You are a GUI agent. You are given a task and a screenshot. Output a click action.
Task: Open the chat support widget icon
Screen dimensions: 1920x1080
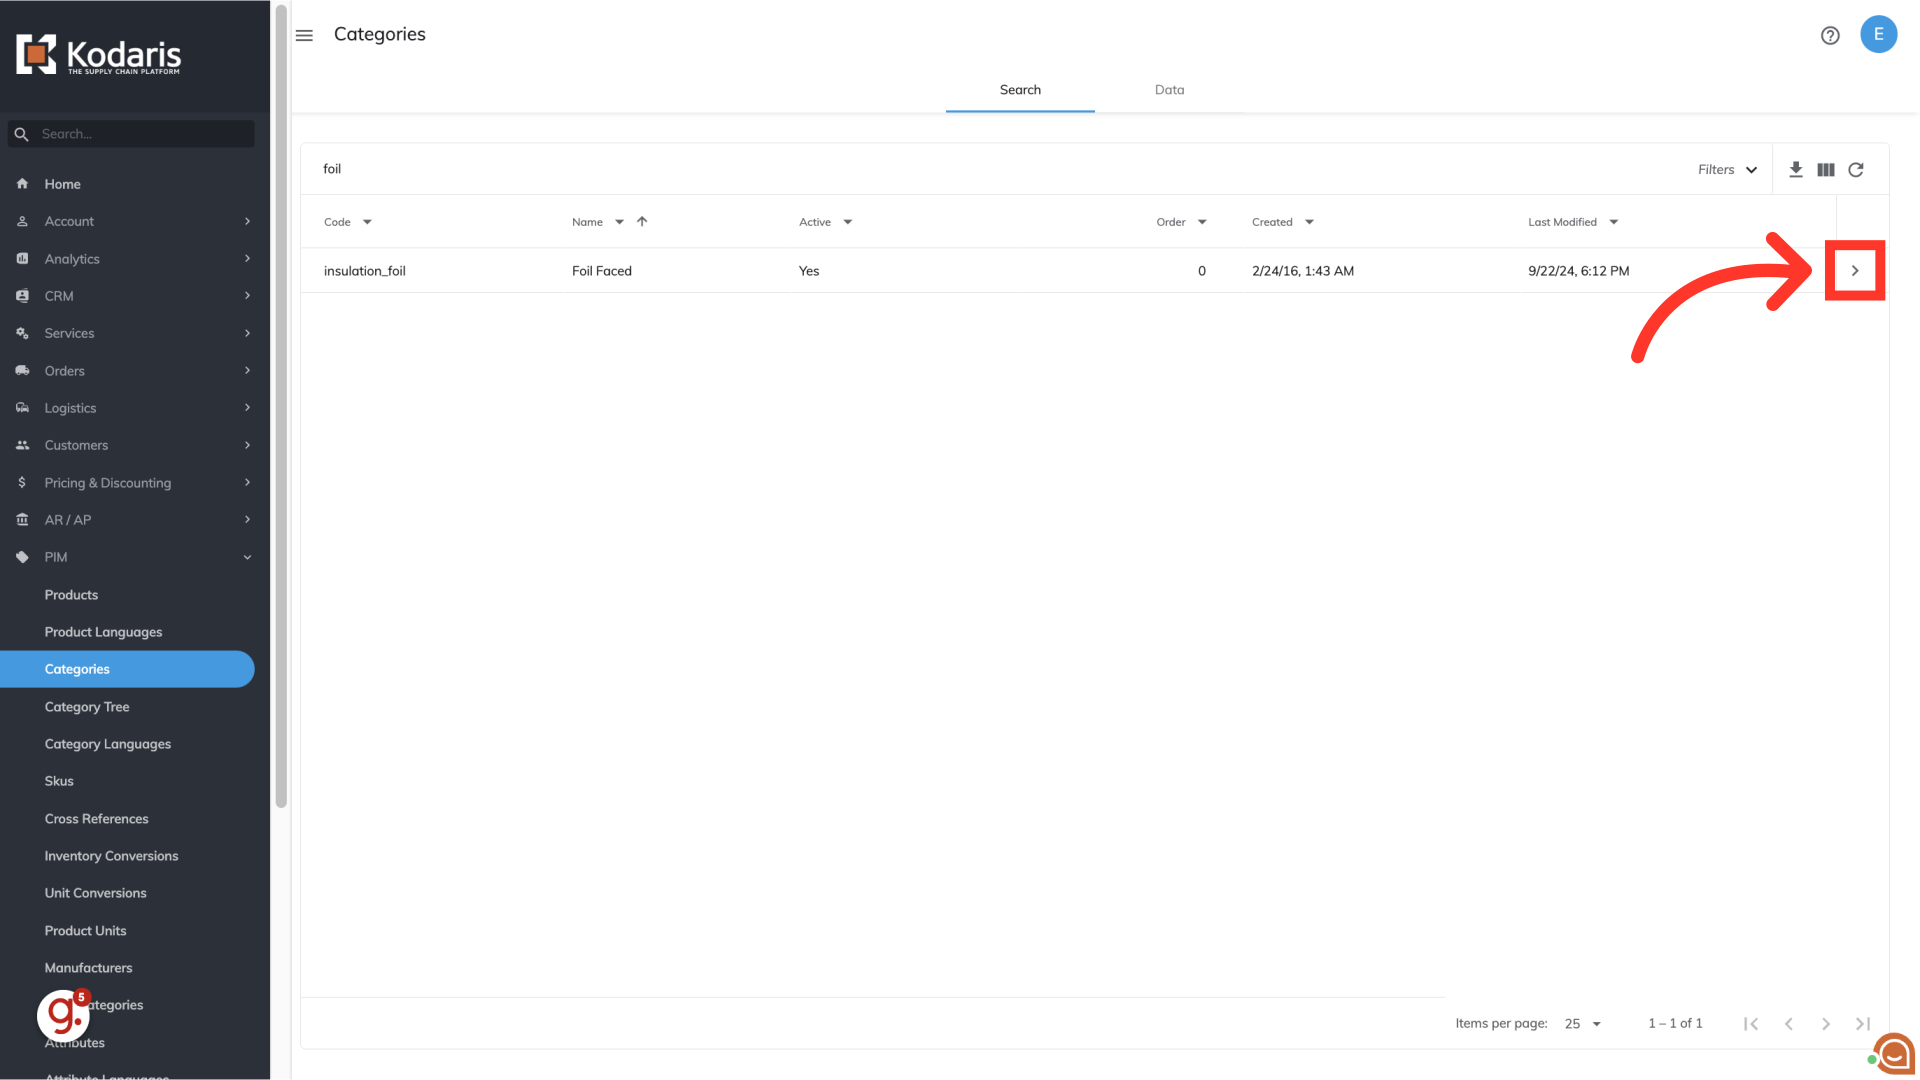click(1893, 1053)
